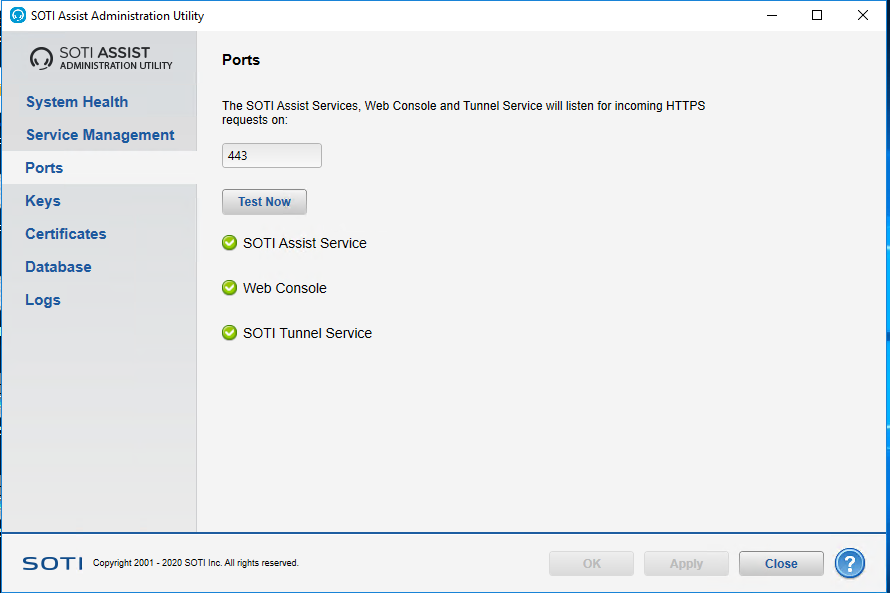
Task: Click the SOTI Assist Service label
Action: click(305, 243)
